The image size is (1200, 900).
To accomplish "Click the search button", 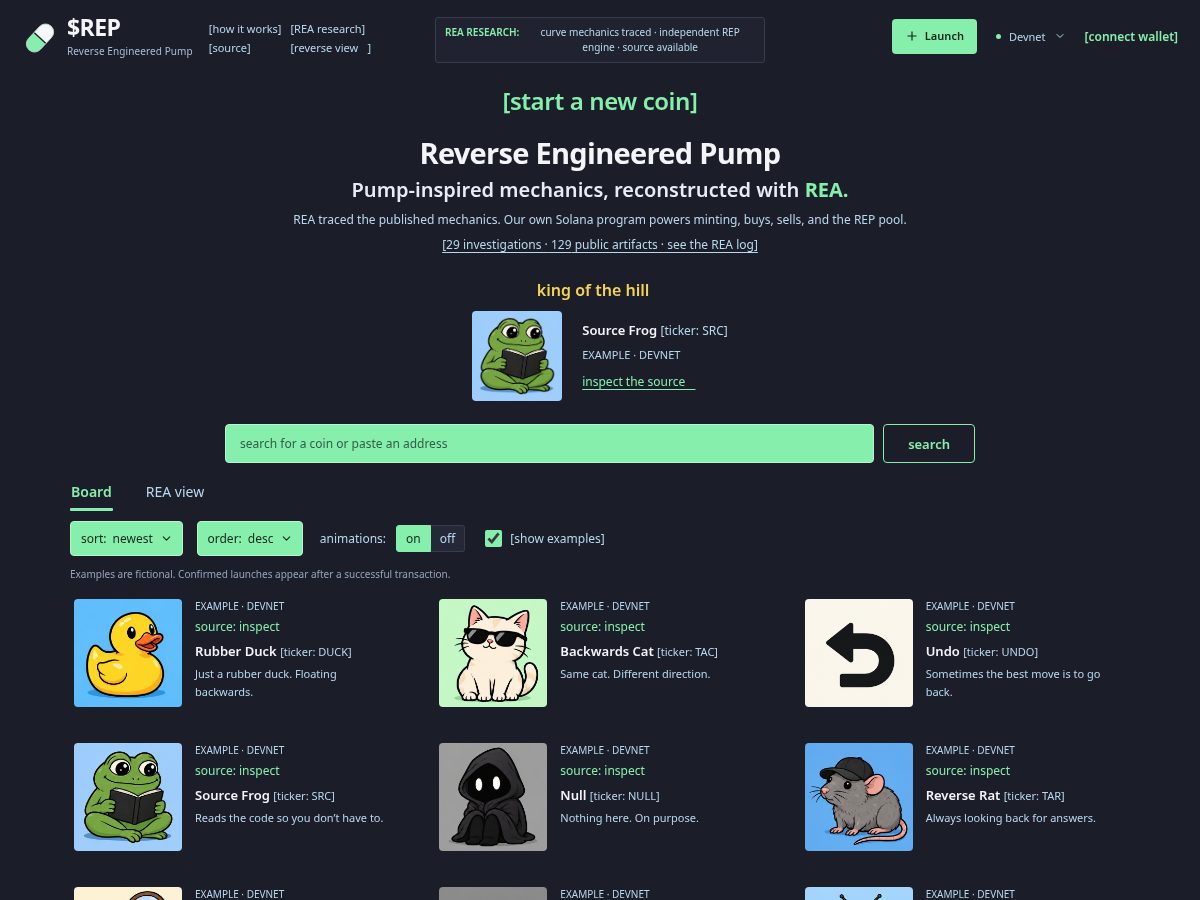I will click(x=929, y=444).
